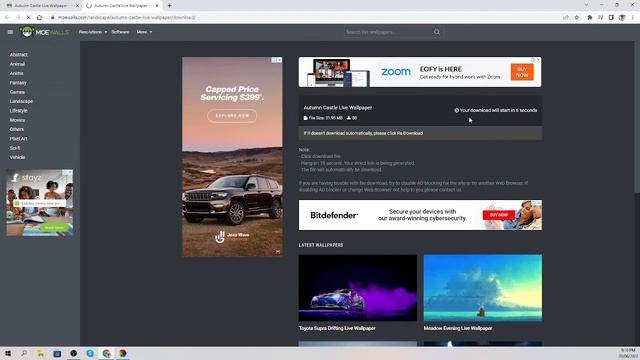Click the MoeWalls logo
The width and height of the screenshot is (640, 360).
pyautogui.click(x=44, y=32)
